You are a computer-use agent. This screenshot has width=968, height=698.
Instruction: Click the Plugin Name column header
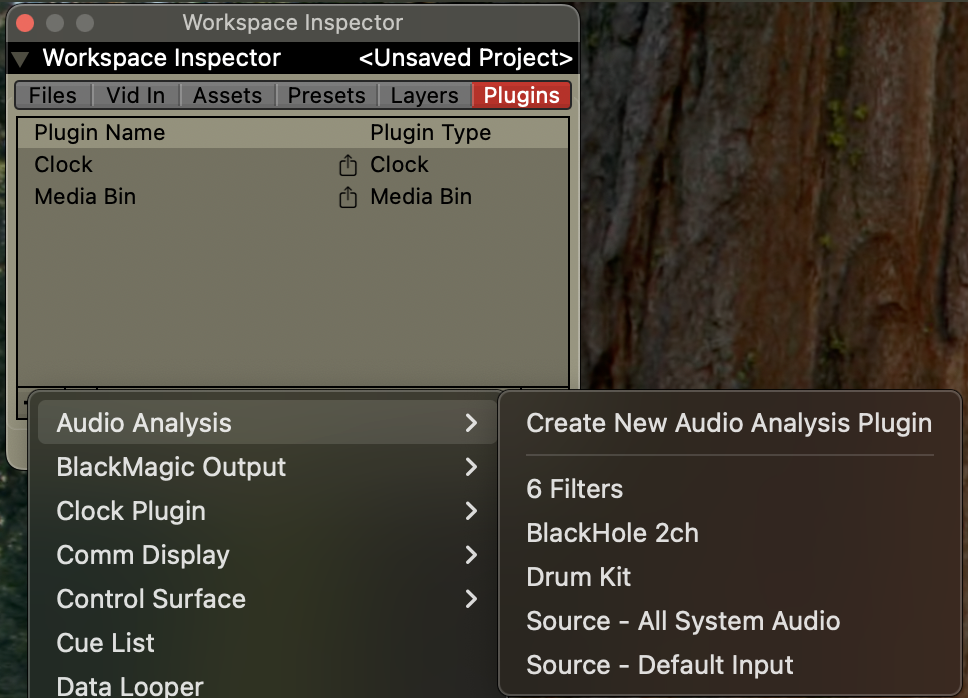[x=100, y=133]
